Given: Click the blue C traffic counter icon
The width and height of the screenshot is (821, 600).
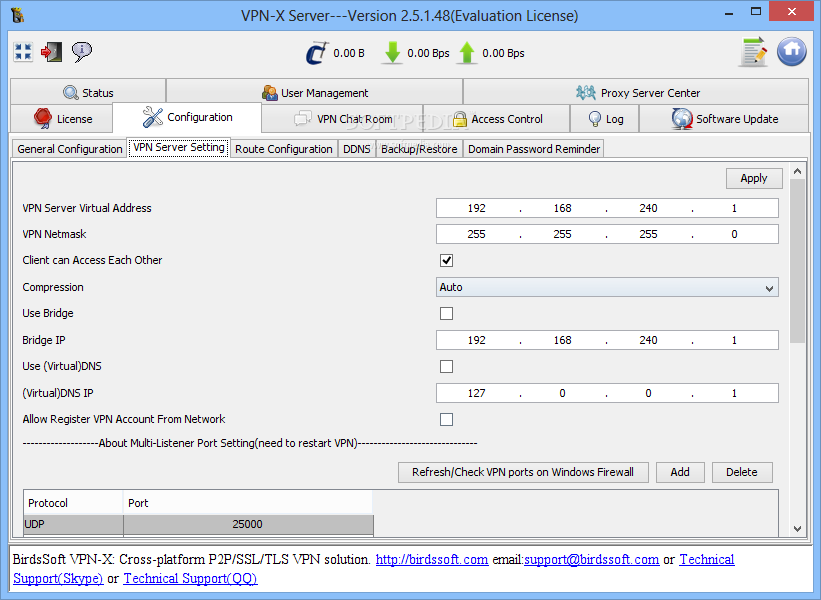Looking at the screenshot, I should [317, 53].
